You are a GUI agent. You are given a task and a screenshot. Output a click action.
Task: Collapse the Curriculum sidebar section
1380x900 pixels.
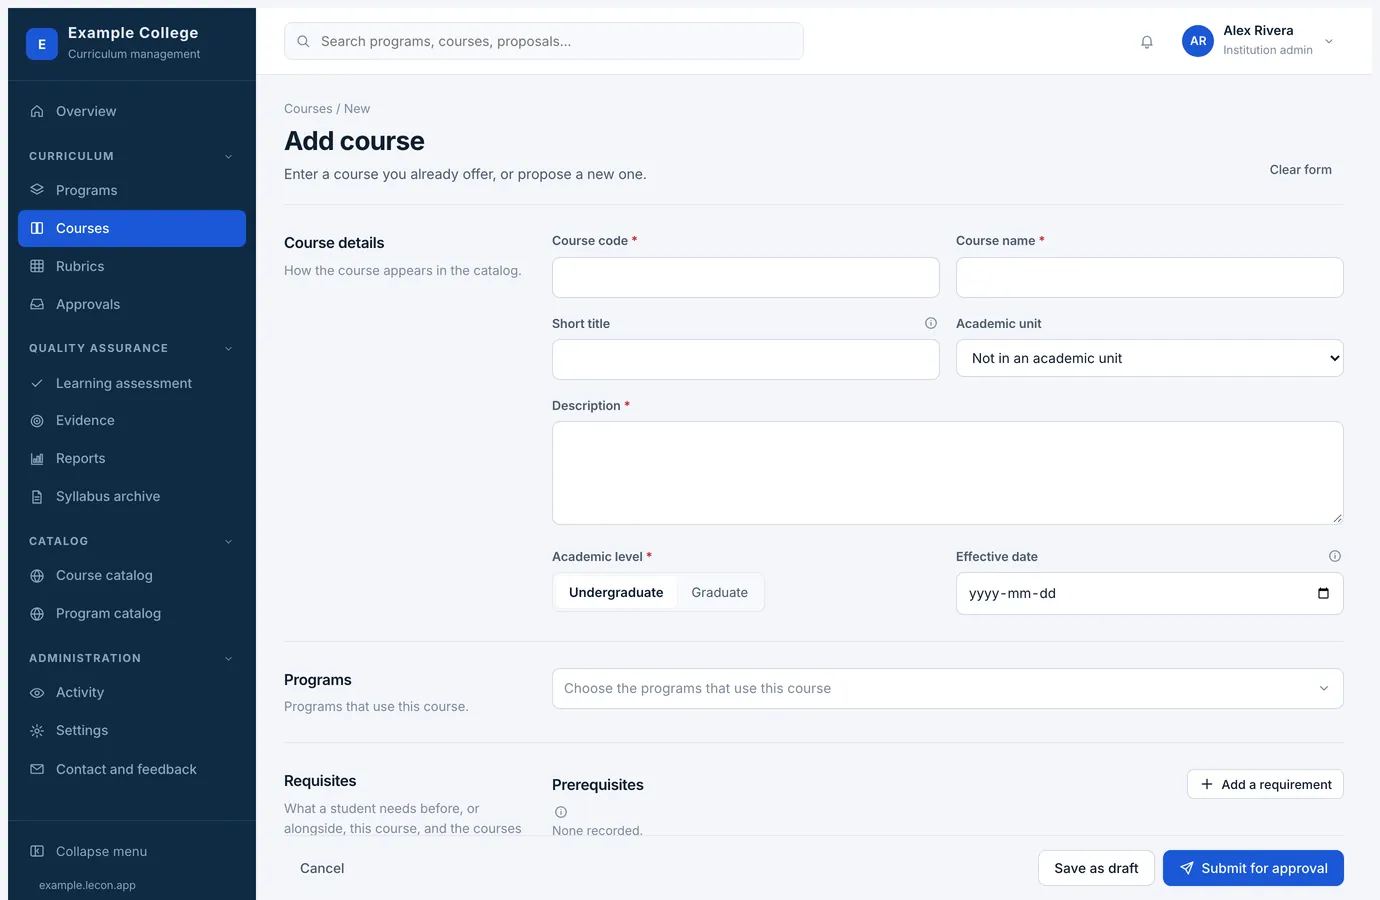228,156
